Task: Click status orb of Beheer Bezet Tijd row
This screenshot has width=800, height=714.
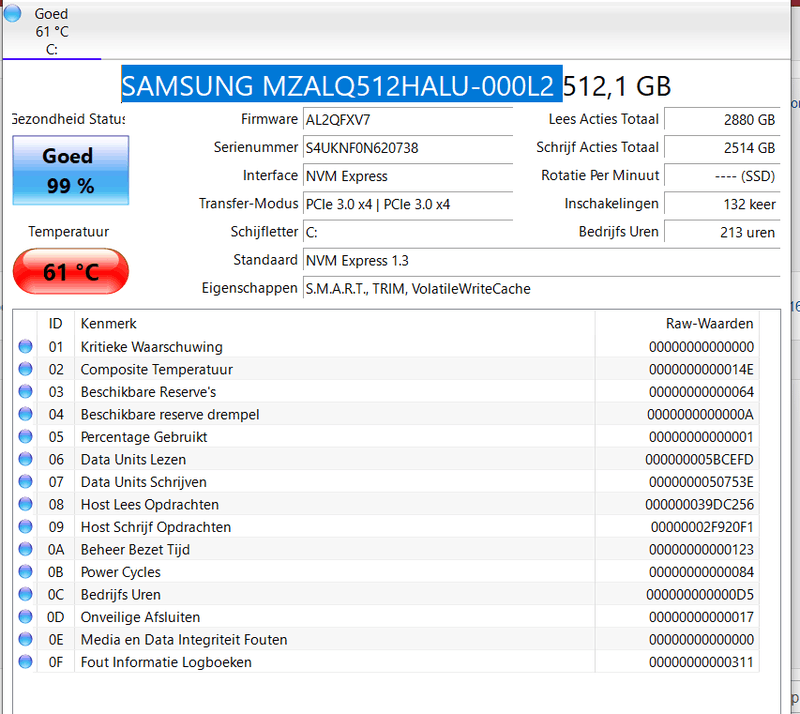Action: (25, 549)
